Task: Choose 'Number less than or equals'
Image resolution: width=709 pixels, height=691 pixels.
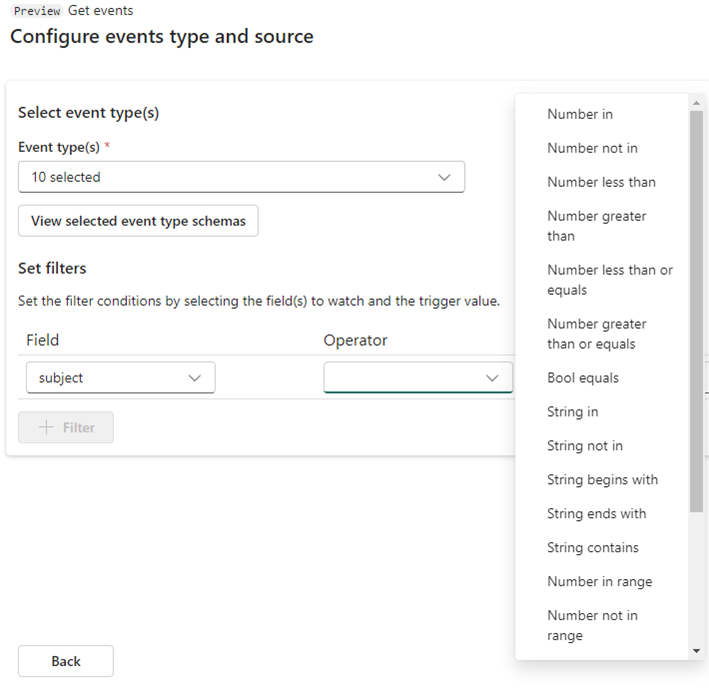Action: (610, 280)
